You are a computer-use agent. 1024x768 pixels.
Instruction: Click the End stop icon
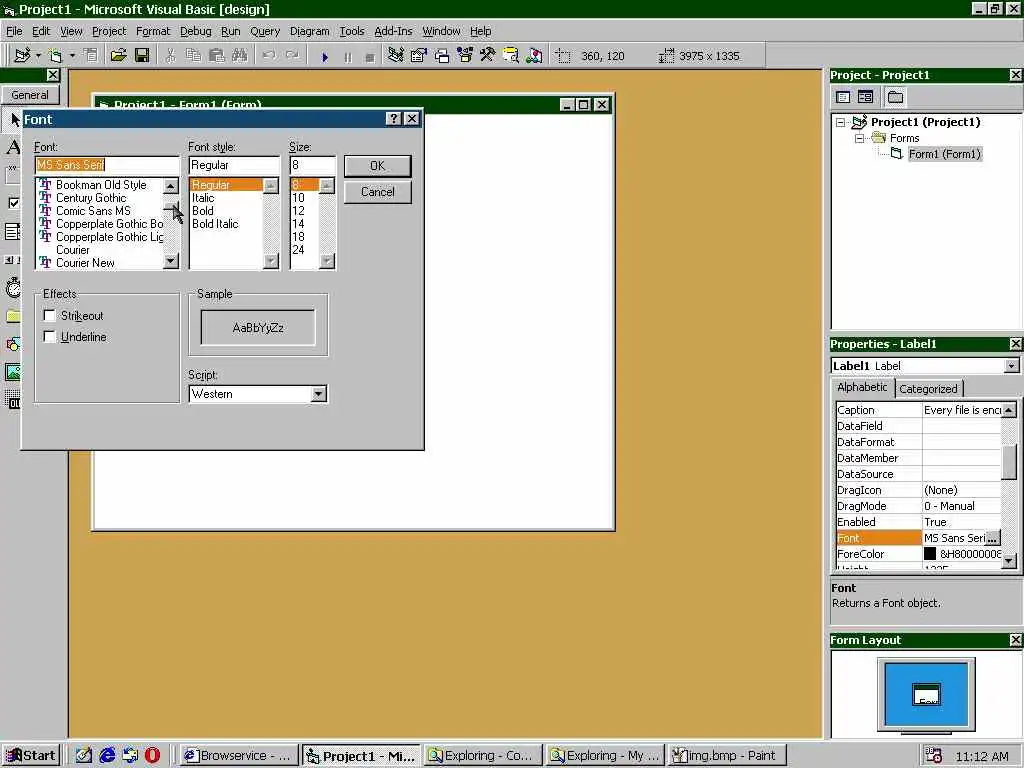click(x=370, y=57)
